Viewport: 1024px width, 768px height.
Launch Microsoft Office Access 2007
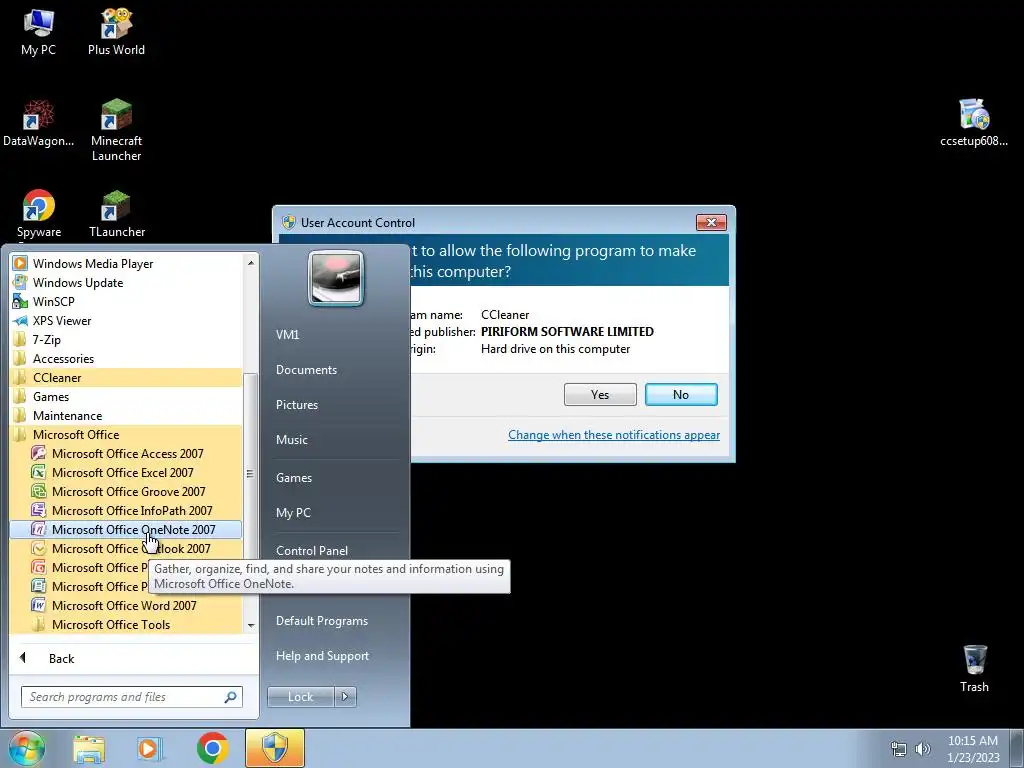coord(126,453)
